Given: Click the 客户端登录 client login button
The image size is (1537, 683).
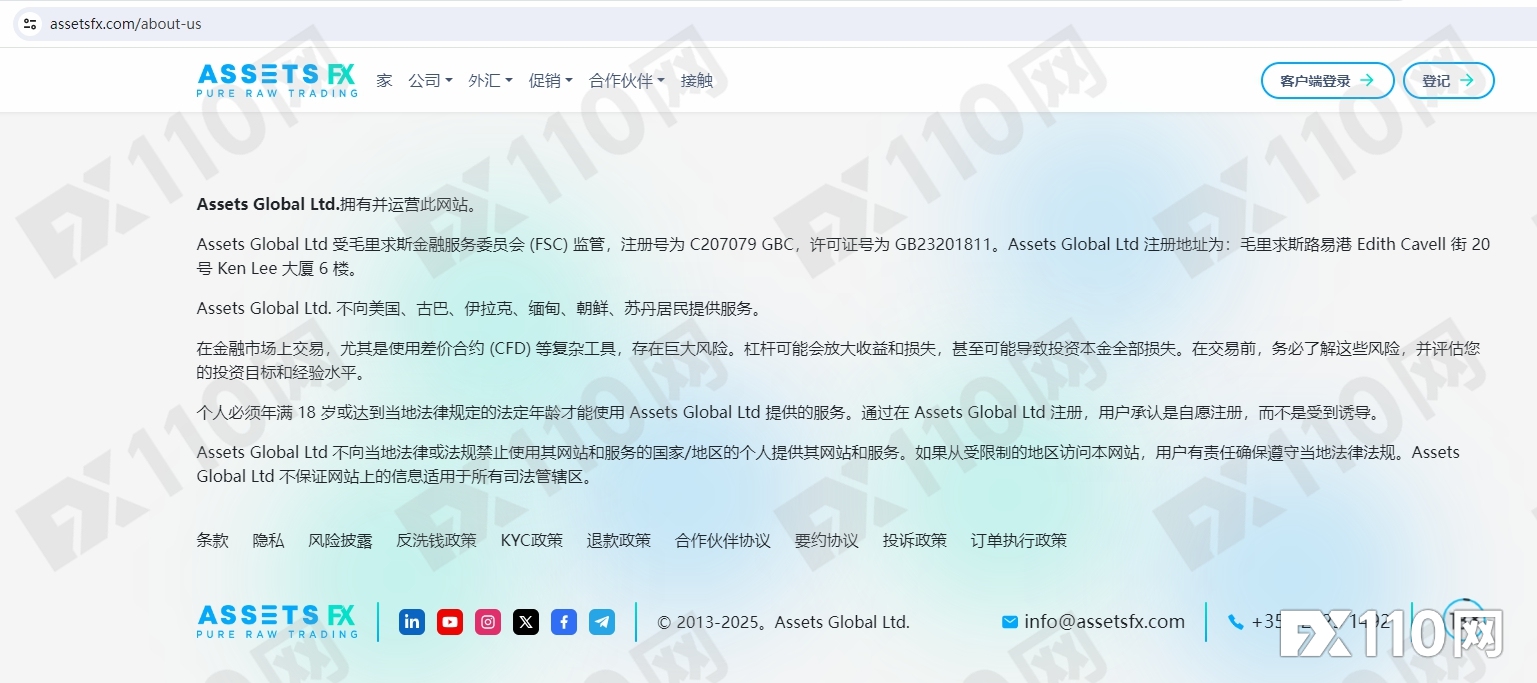Looking at the screenshot, I should pos(1327,81).
